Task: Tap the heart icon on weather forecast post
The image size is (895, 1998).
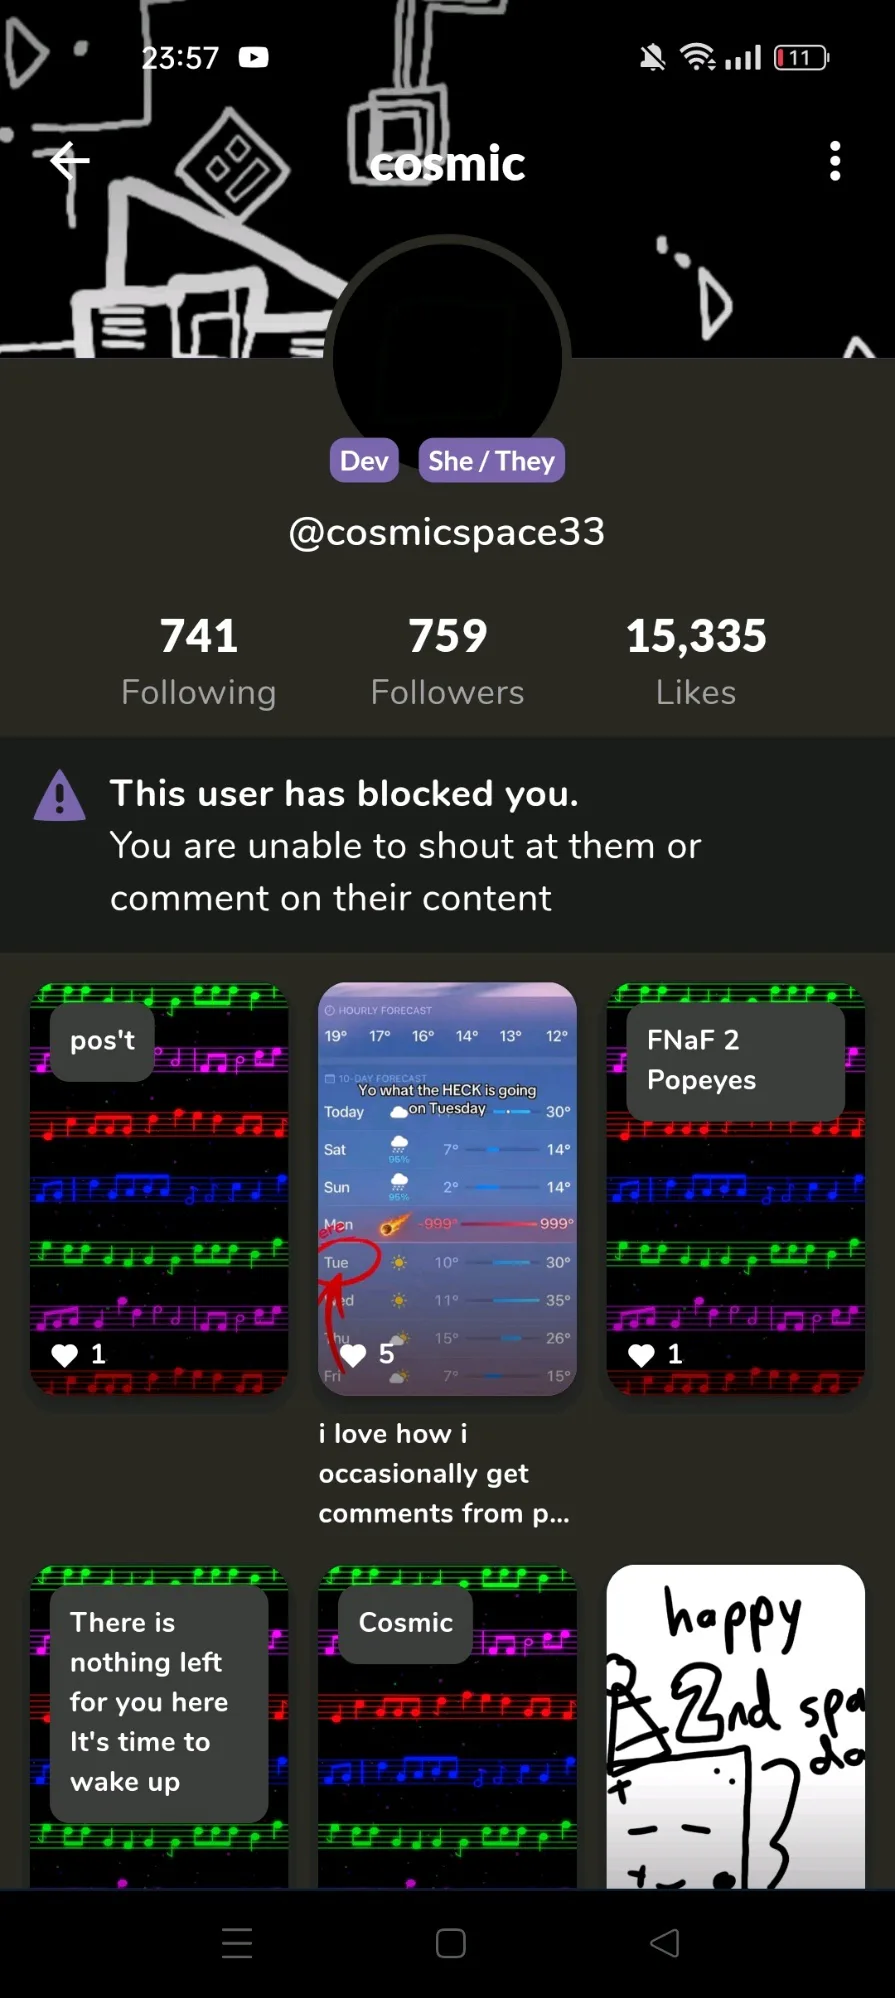Action: (353, 1355)
